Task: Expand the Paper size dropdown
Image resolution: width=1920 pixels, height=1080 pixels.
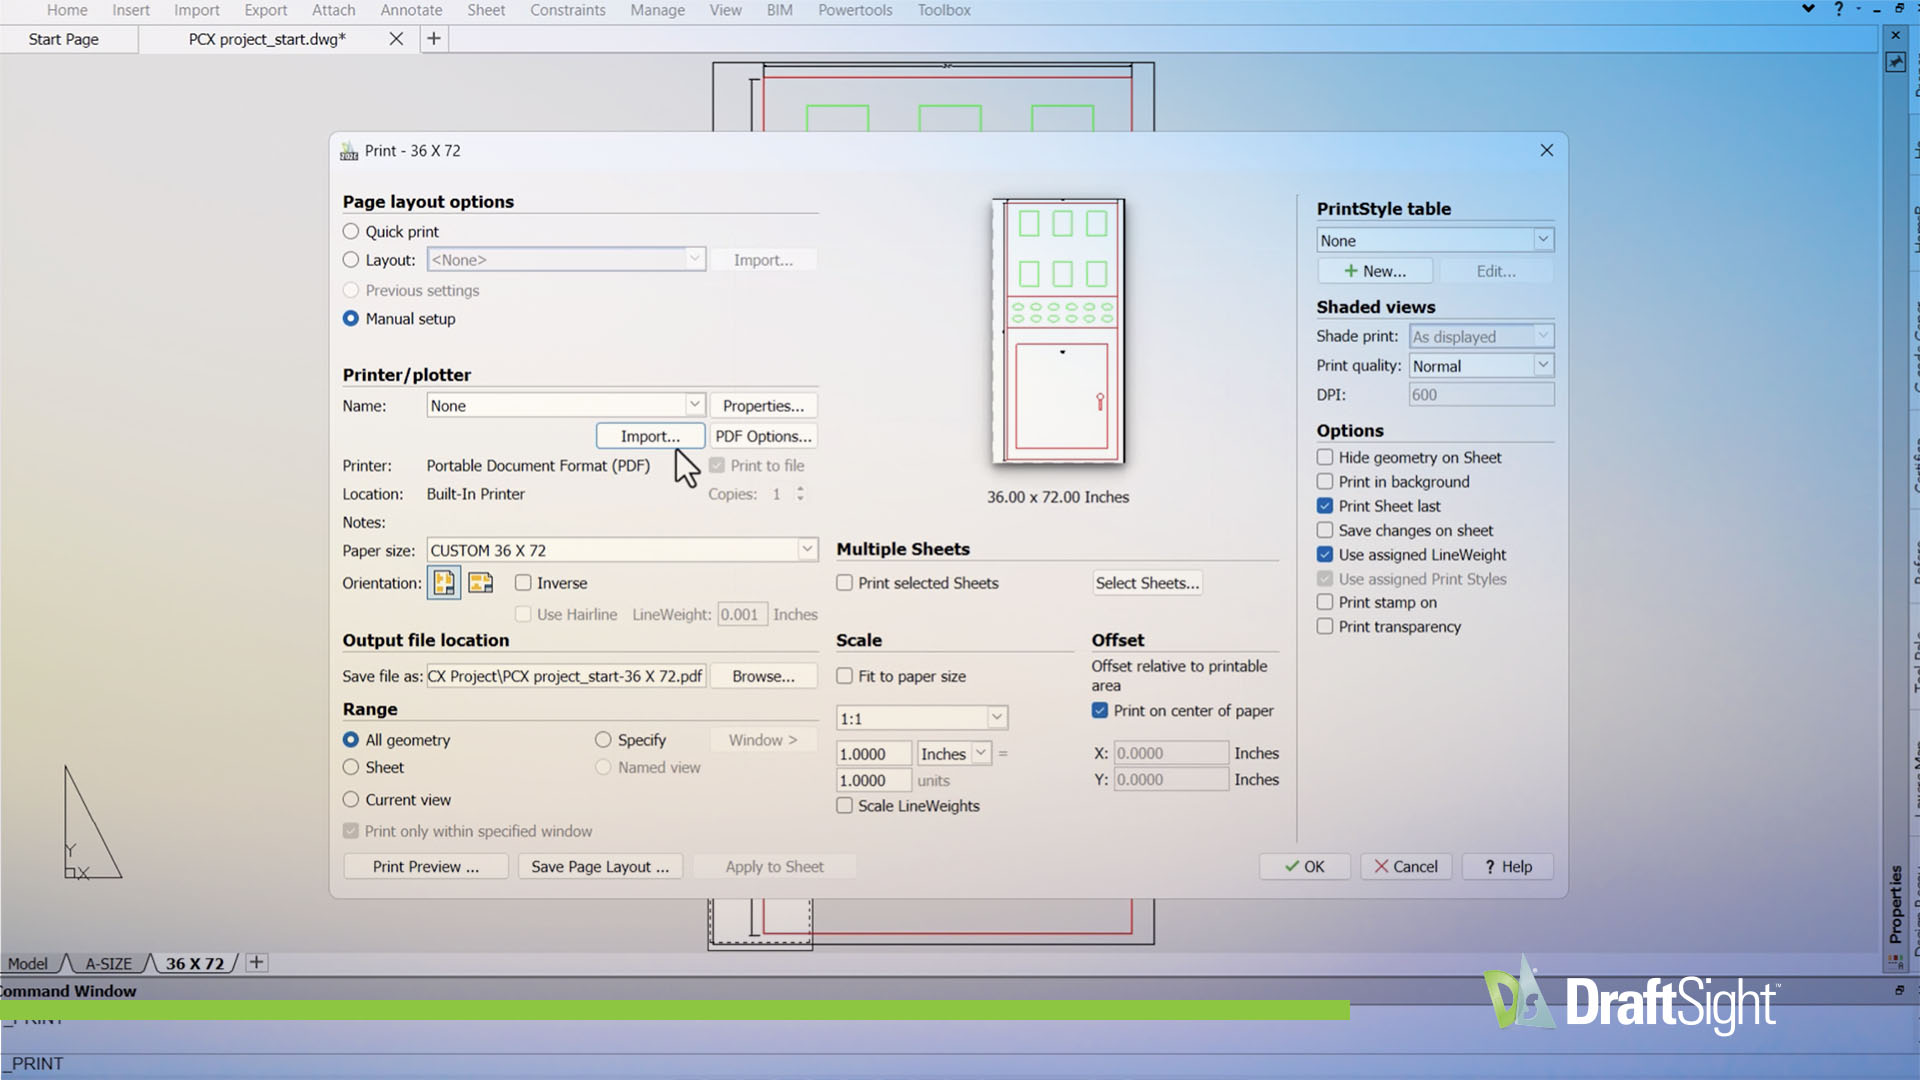Action: 807,550
